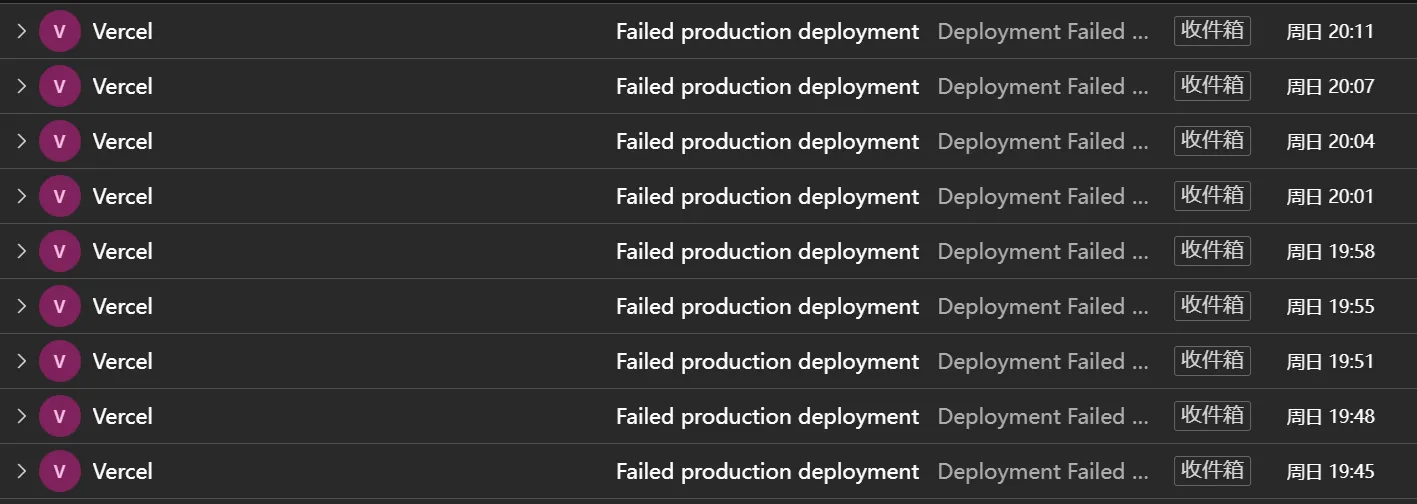Click the Vercel avatar on the 19:48 email
Image resolution: width=1417 pixels, height=504 pixels.
click(x=59, y=416)
